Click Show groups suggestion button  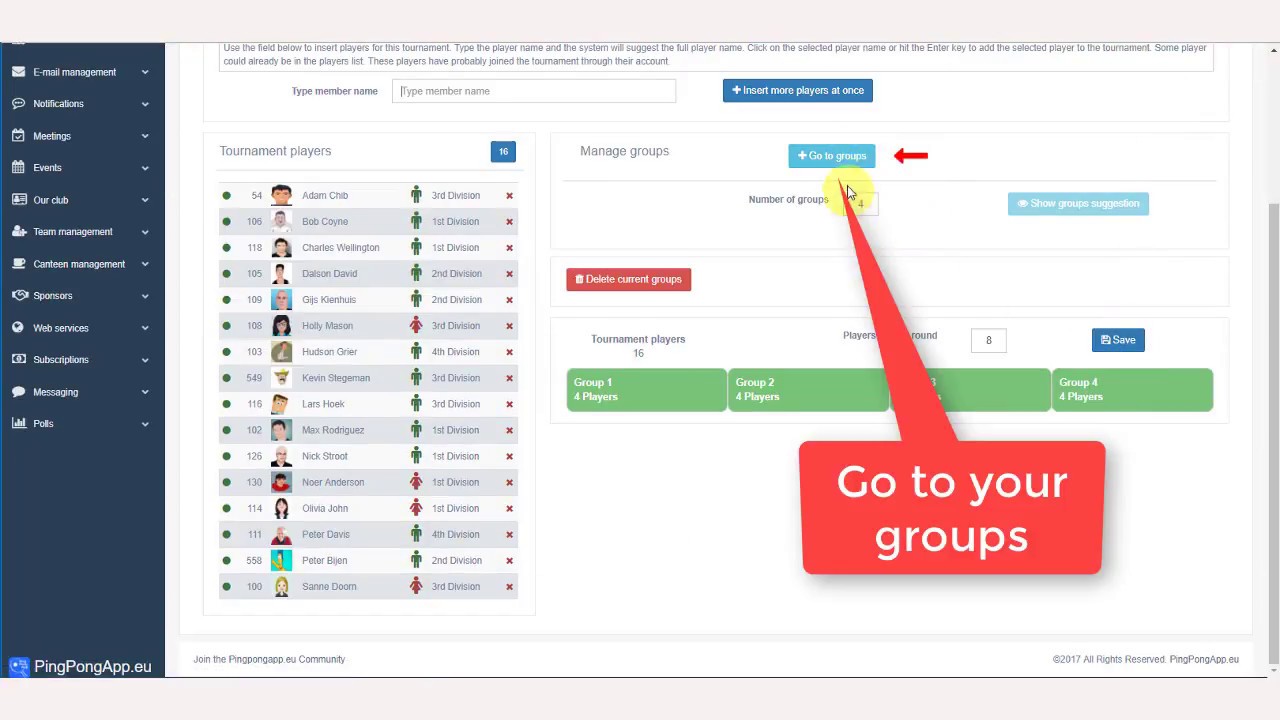pos(1078,204)
